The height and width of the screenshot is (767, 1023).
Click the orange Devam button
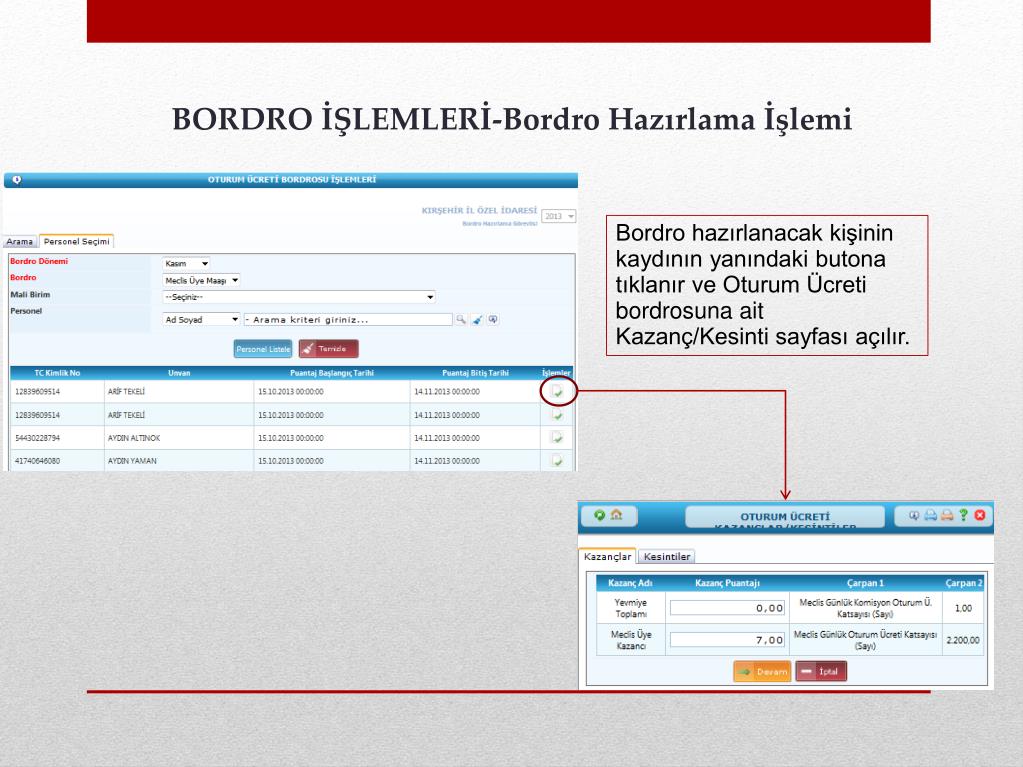tap(762, 671)
